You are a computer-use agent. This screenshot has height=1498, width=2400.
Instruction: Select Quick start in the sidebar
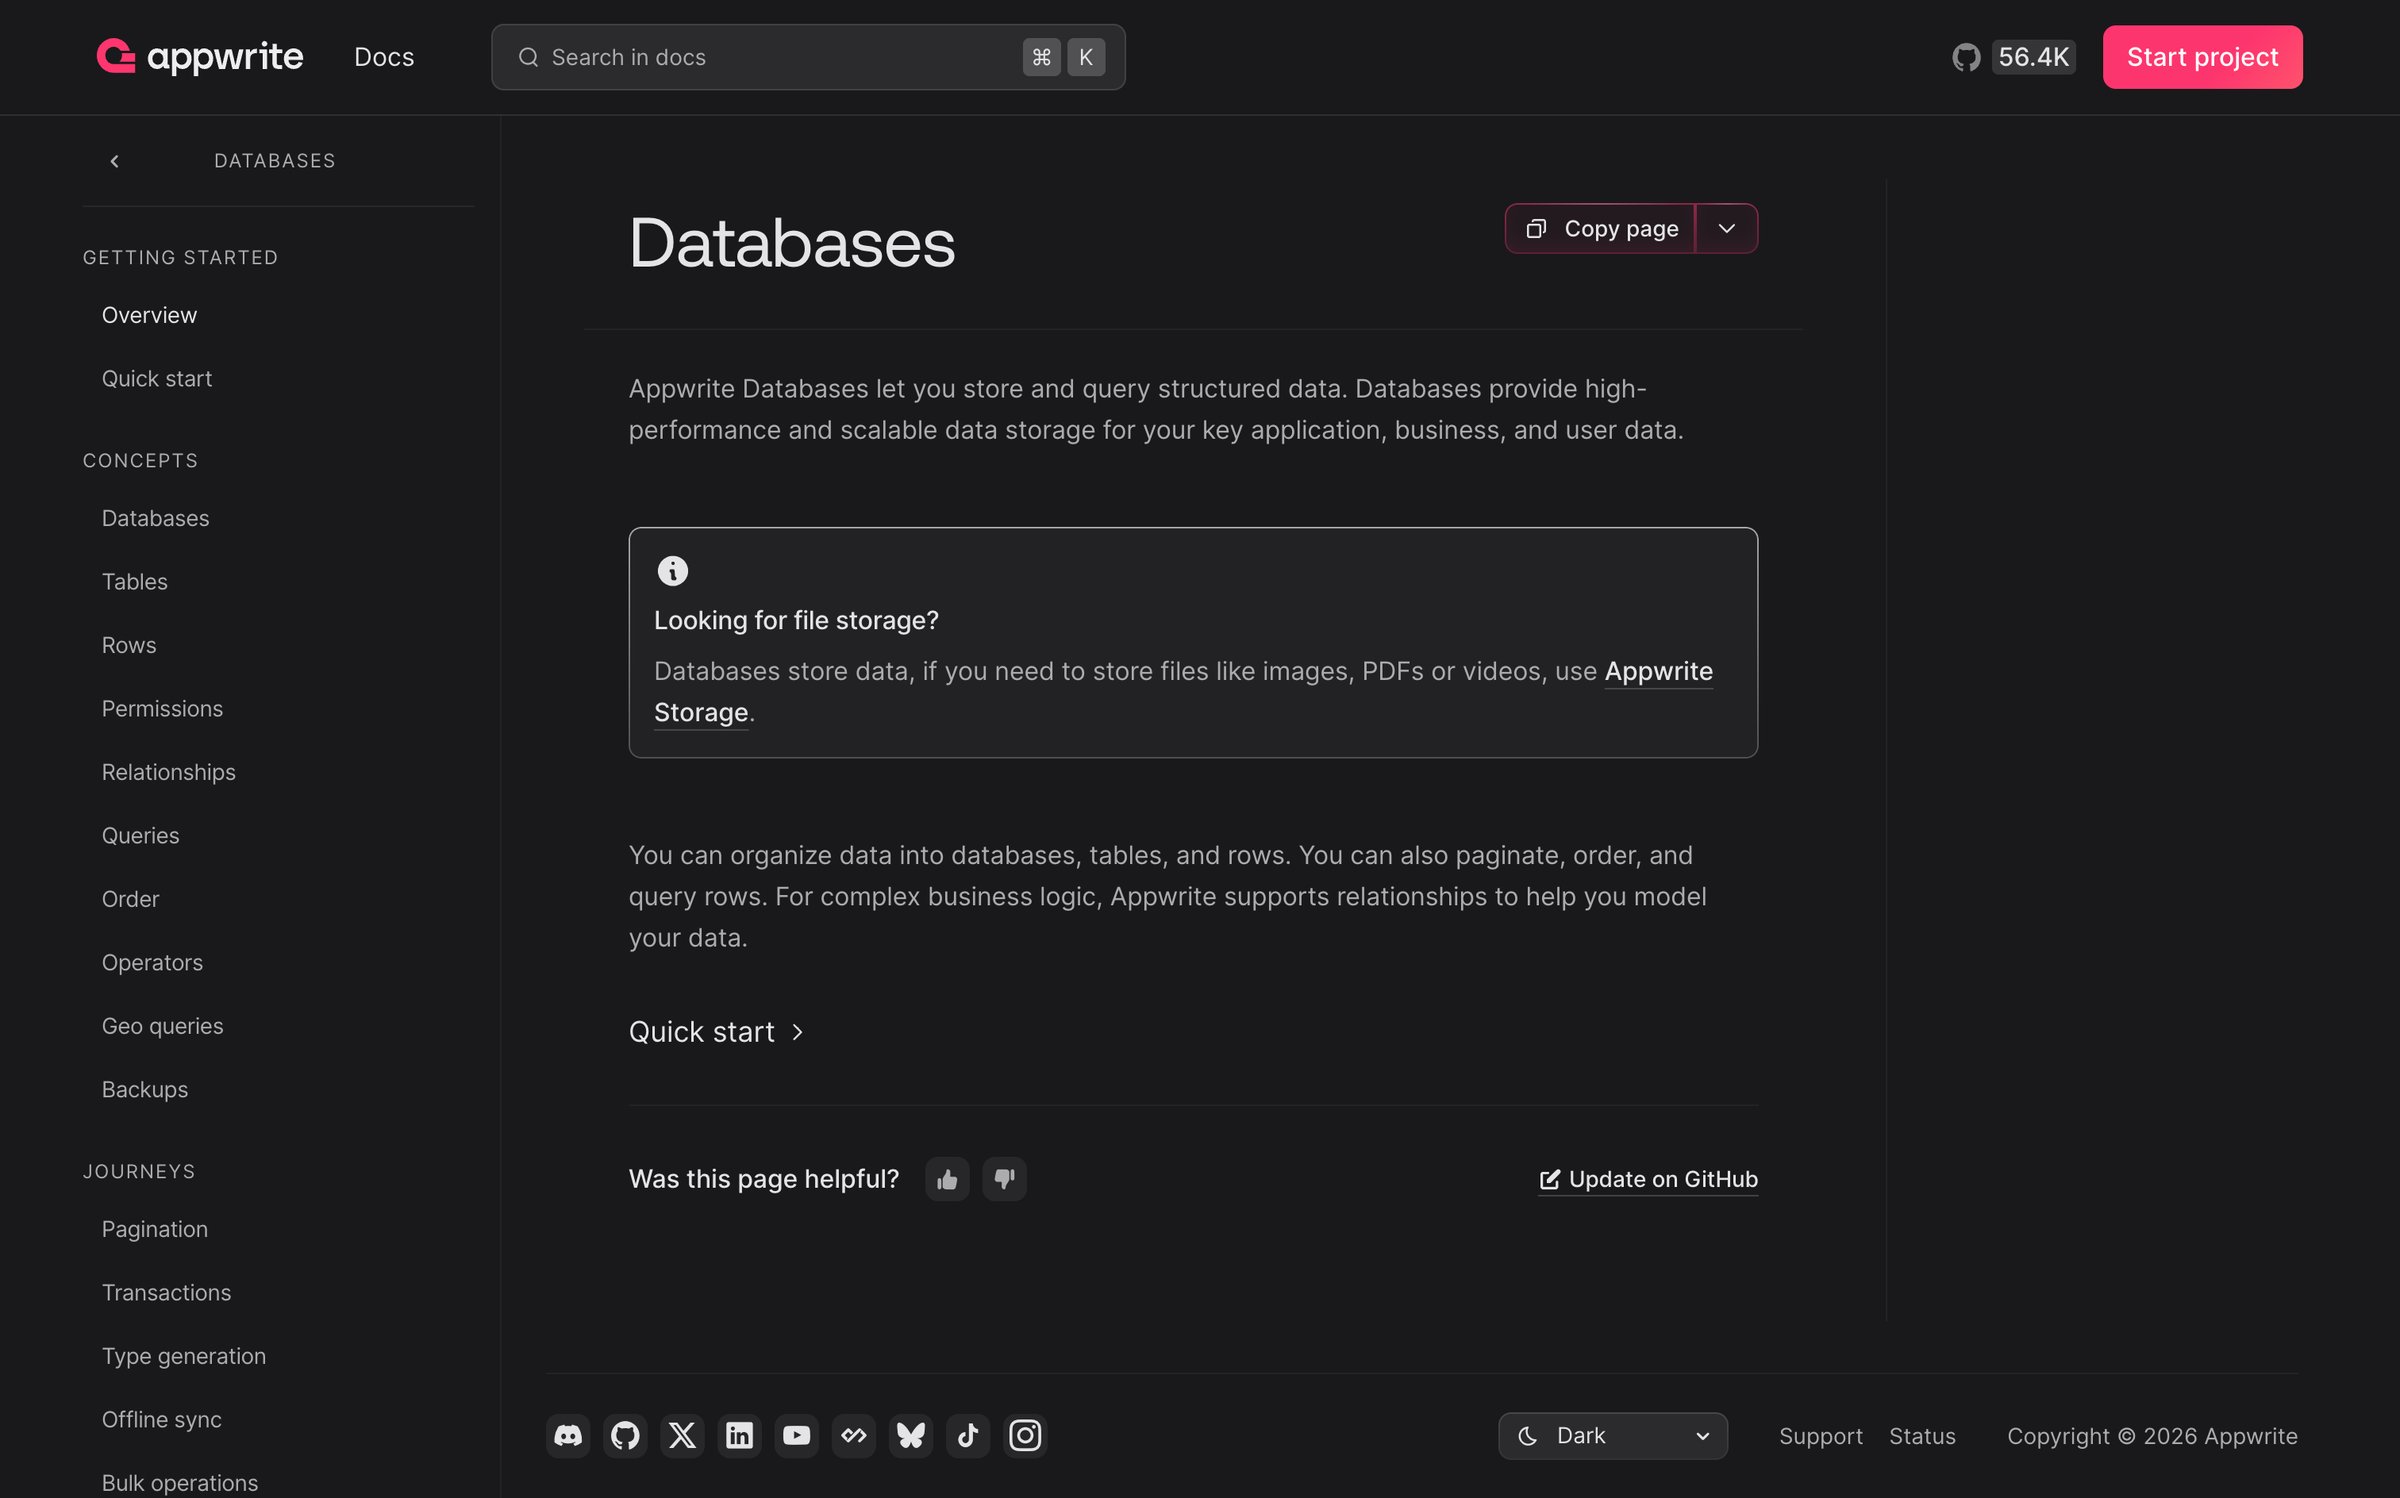[157, 379]
